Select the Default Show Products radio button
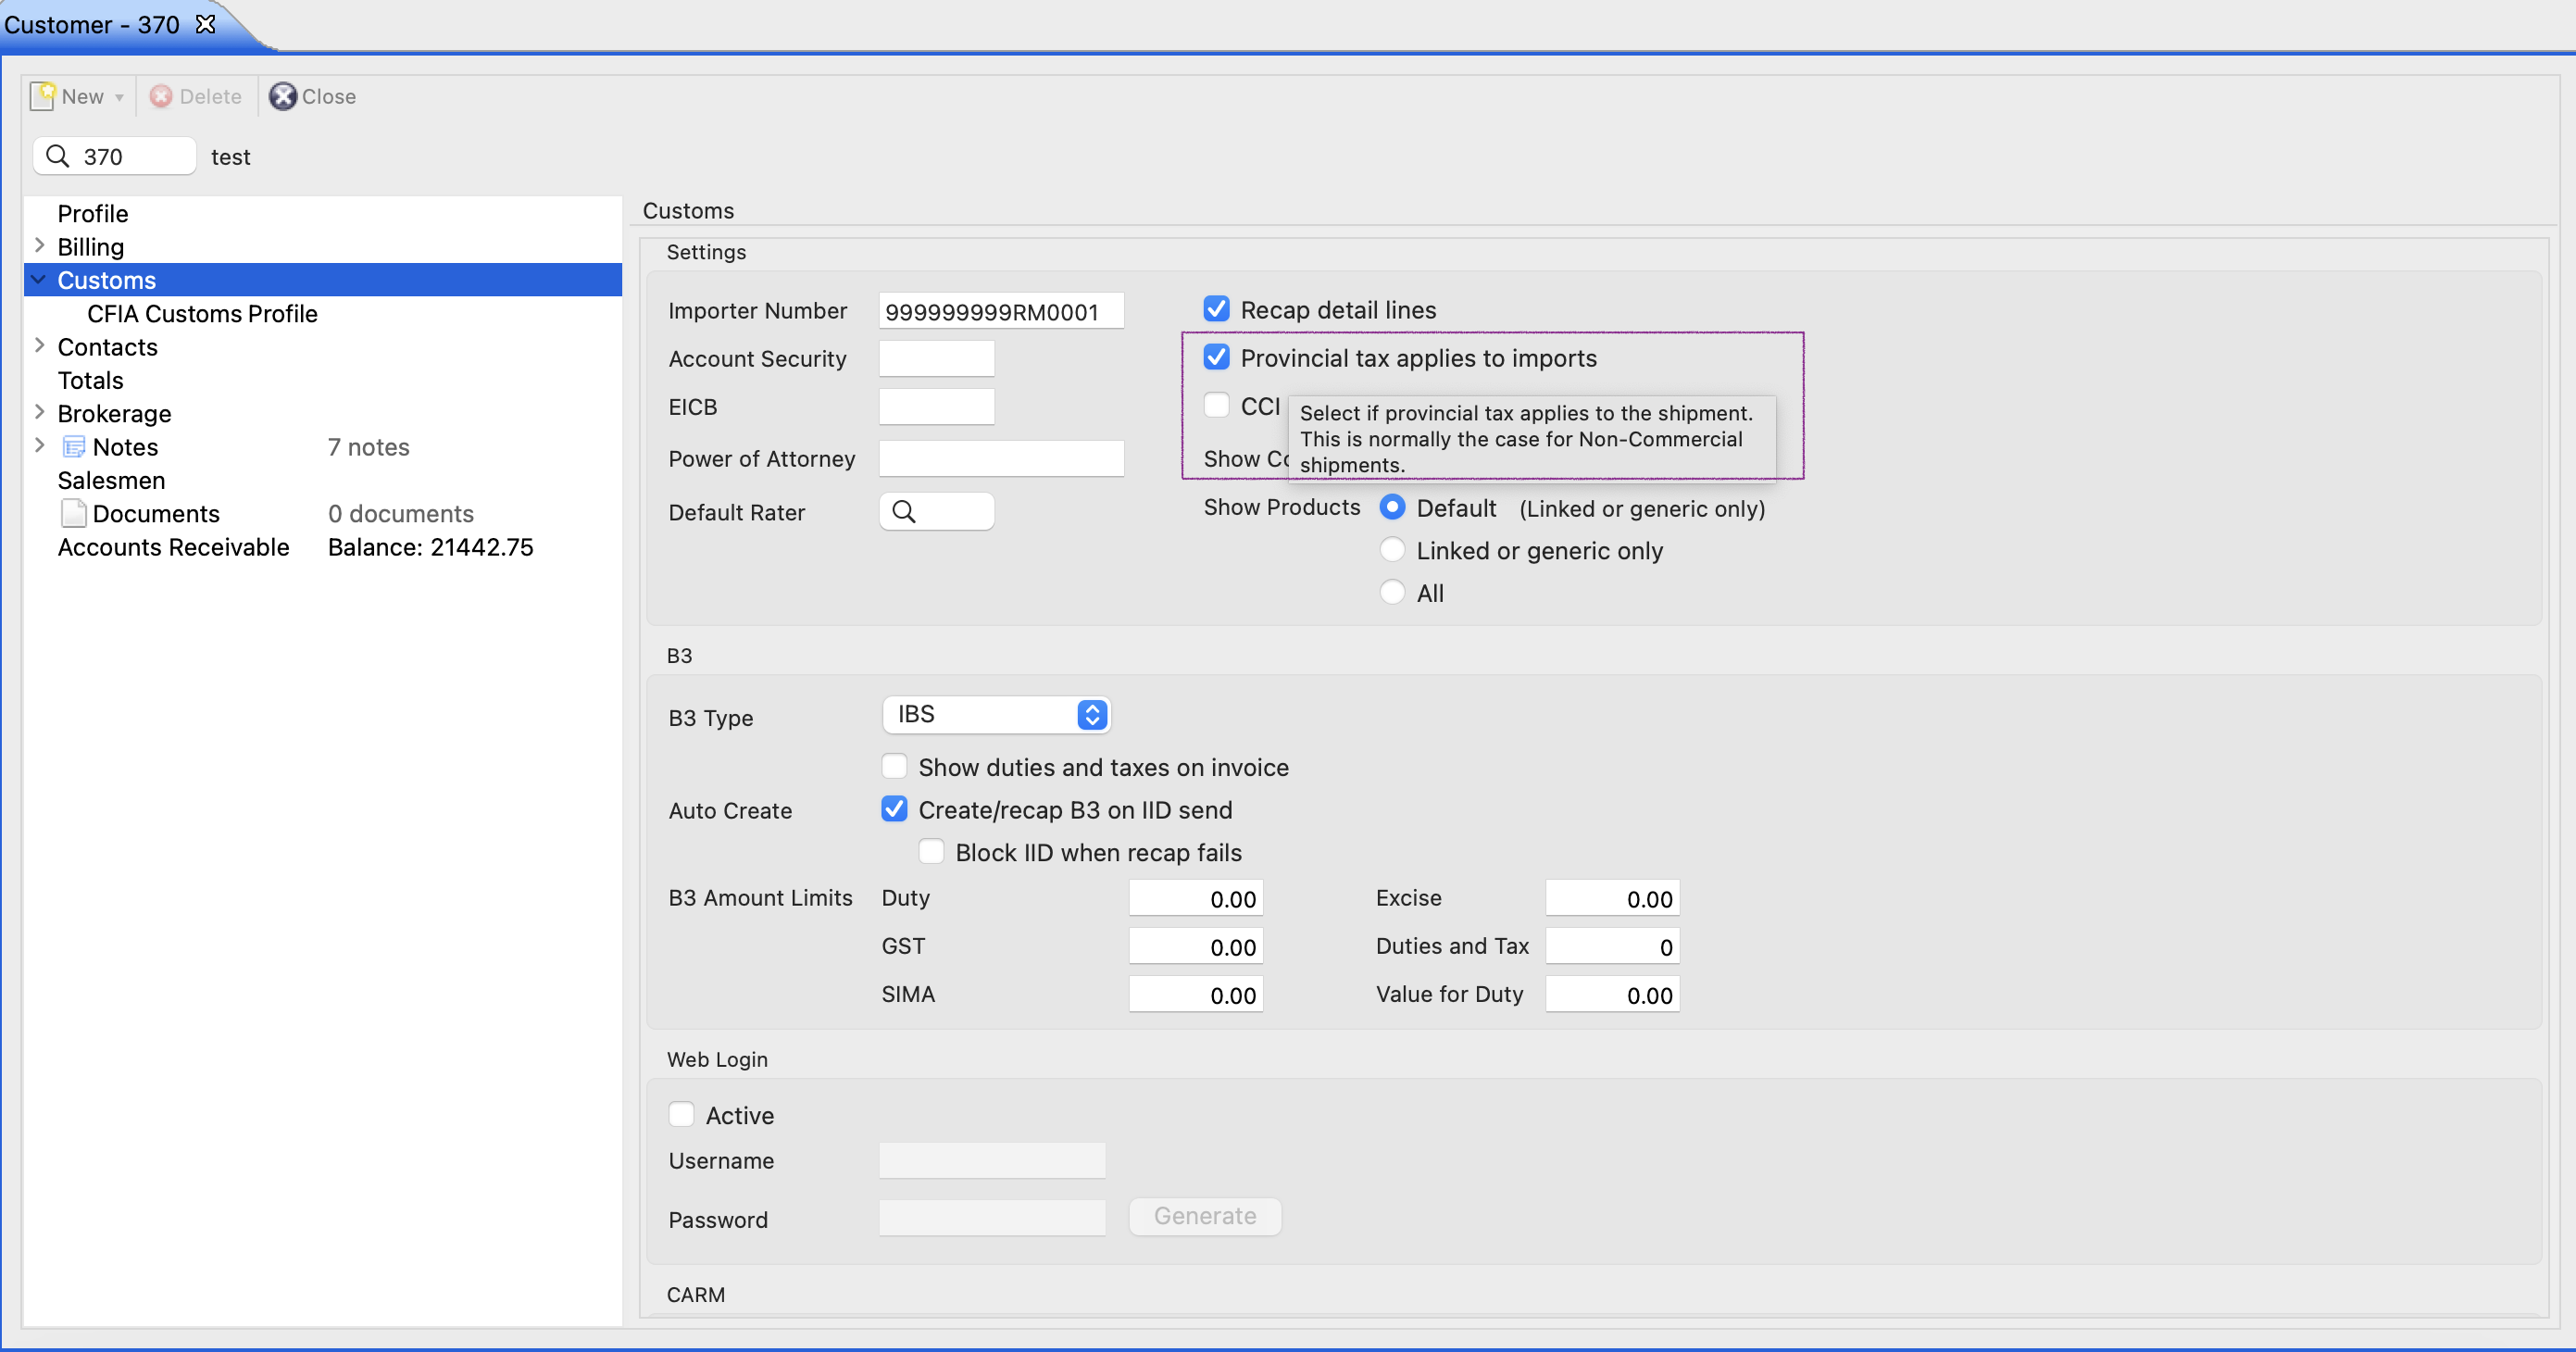Viewport: 2576px width, 1352px height. click(x=1392, y=507)
